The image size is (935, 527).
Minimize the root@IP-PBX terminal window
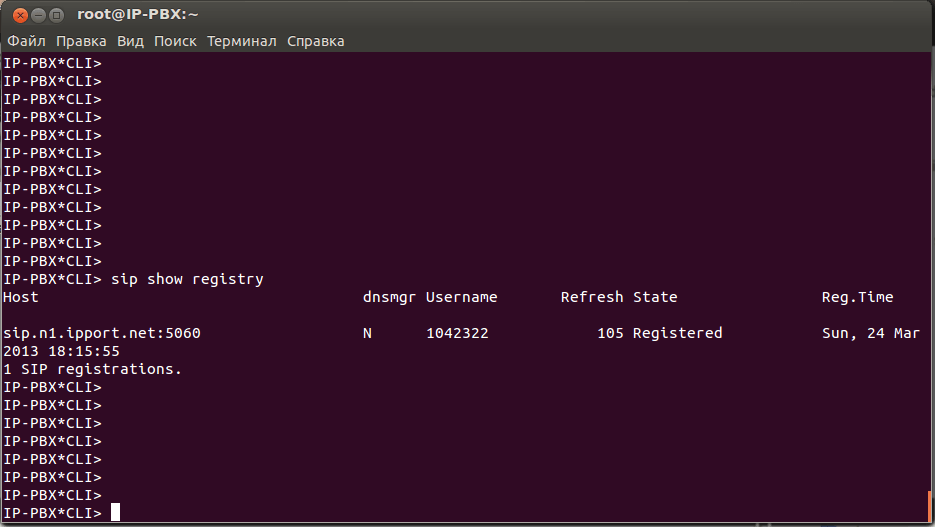(x=37, y=15)
